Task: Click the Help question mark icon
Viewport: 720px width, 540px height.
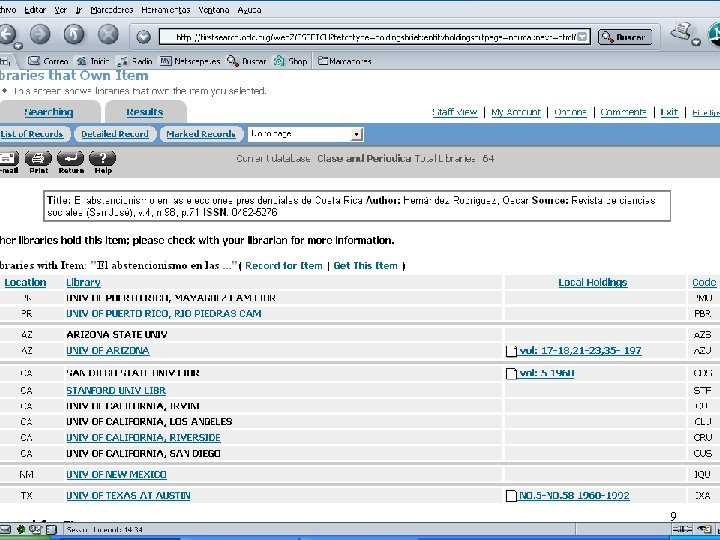Action: pos(103,163)
